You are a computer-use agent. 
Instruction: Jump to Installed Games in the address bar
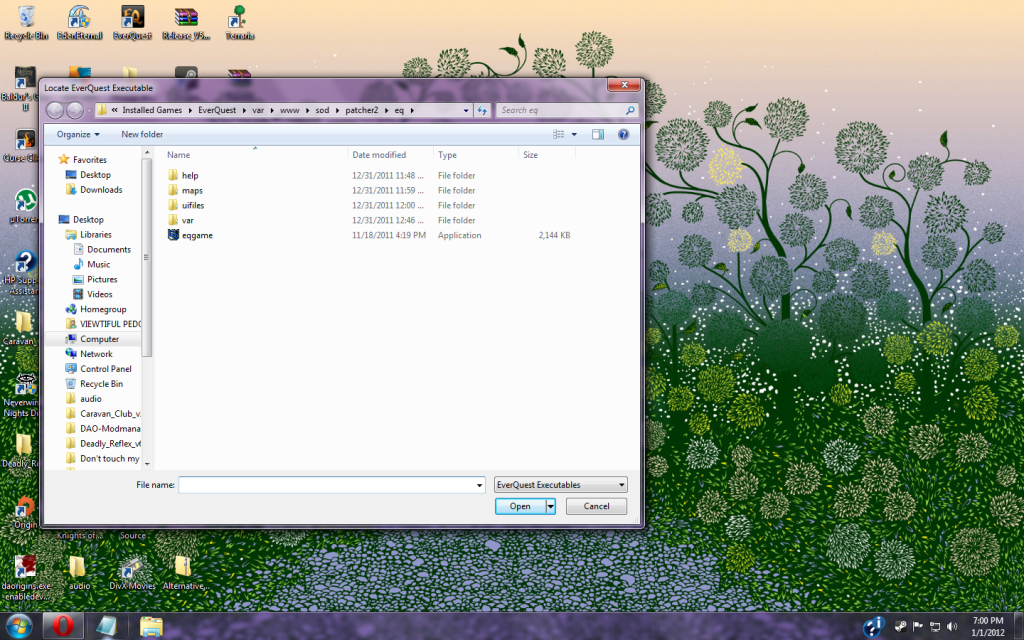[152, 110]
